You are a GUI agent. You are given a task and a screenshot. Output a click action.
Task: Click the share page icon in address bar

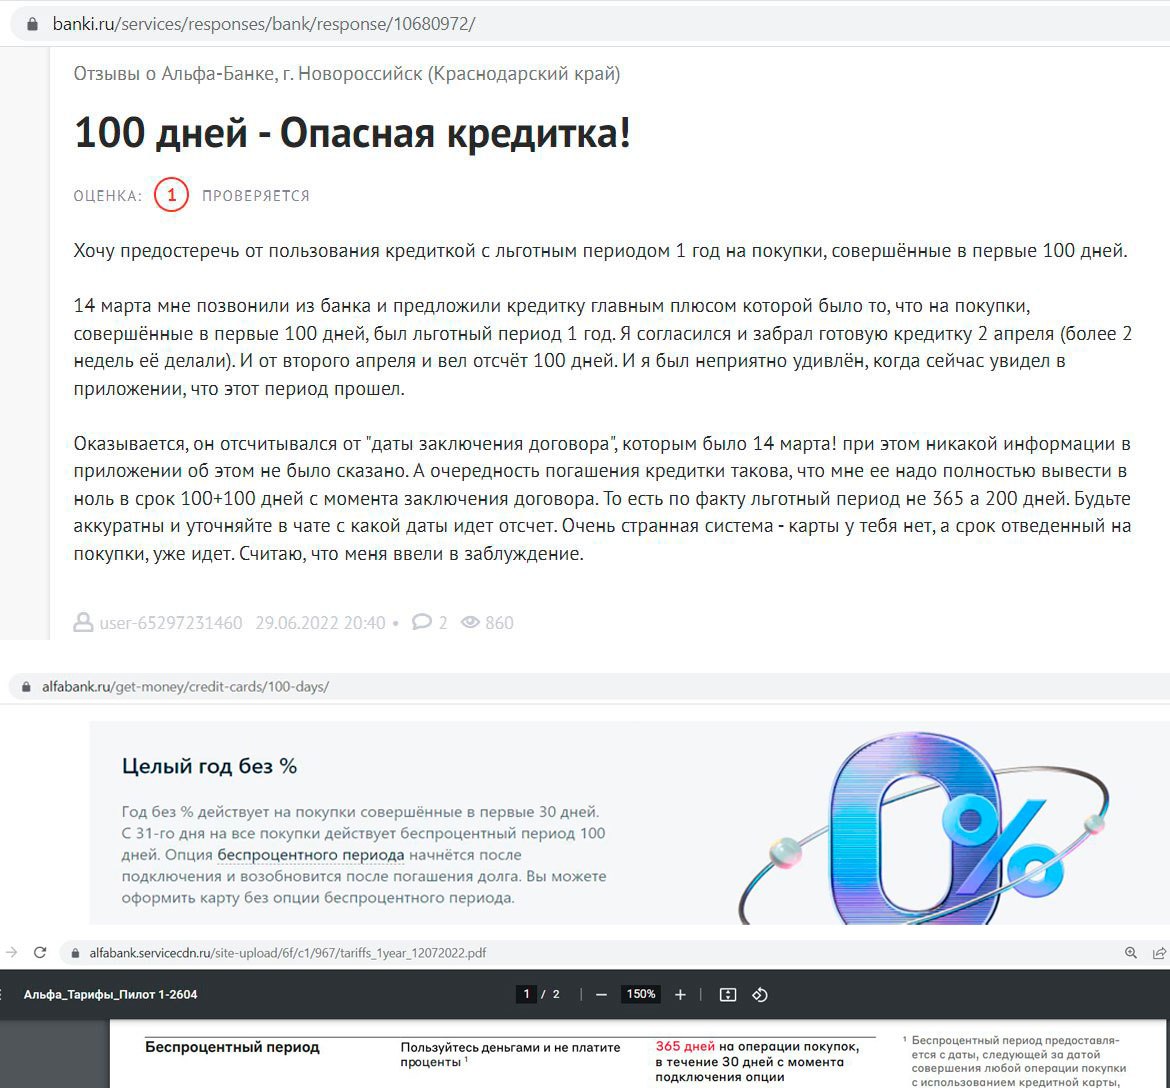coord(1159,952)
